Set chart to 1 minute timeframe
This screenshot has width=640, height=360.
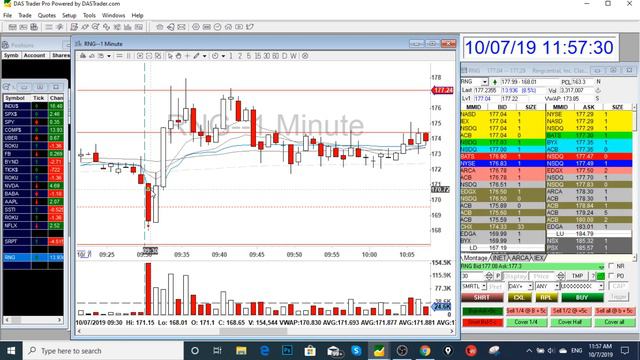(231, 56)
